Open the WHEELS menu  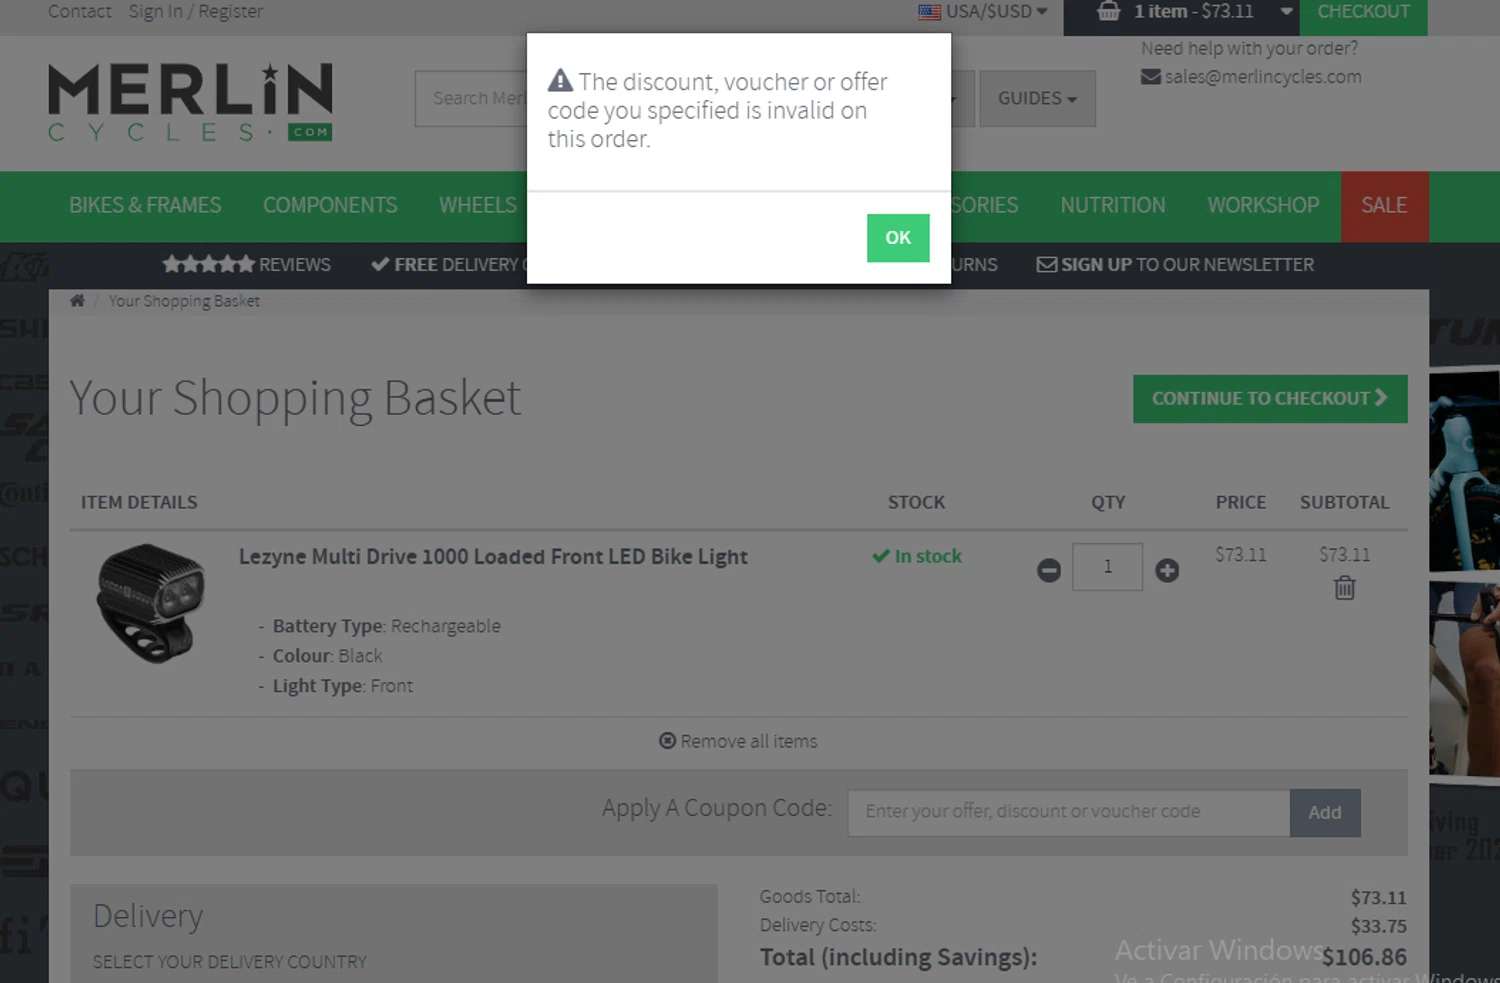478,206
